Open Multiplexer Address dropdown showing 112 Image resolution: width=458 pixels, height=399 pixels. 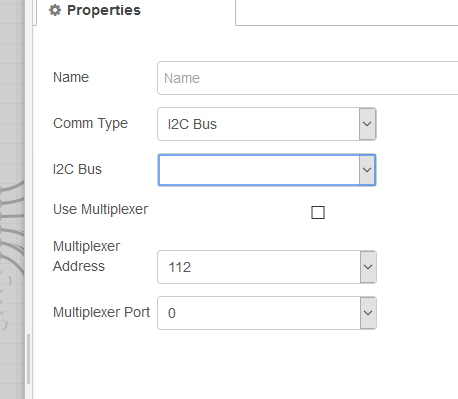point(267,267)
